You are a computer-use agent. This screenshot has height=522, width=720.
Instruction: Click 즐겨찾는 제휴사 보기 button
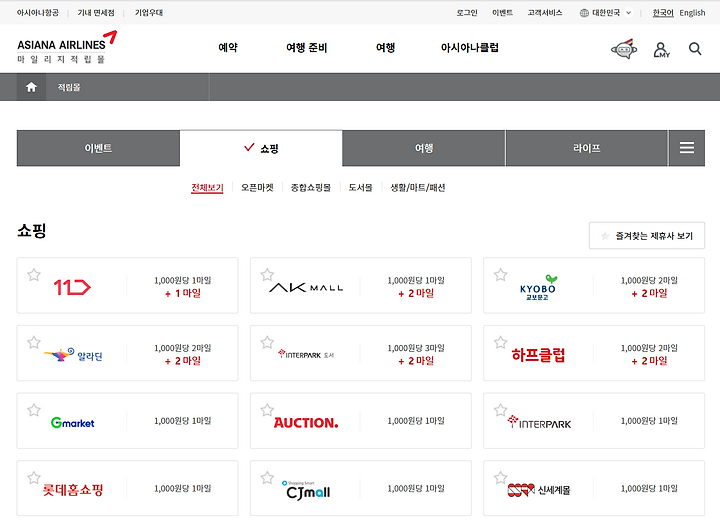[x=647, y=236]
